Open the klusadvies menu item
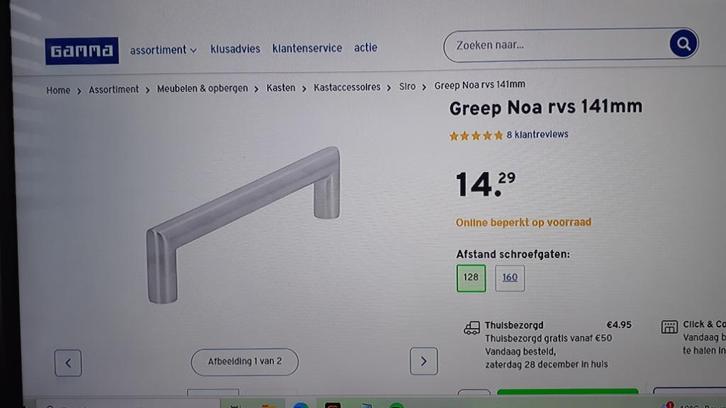This screenshot has height=408, width=726. (235, 49)
